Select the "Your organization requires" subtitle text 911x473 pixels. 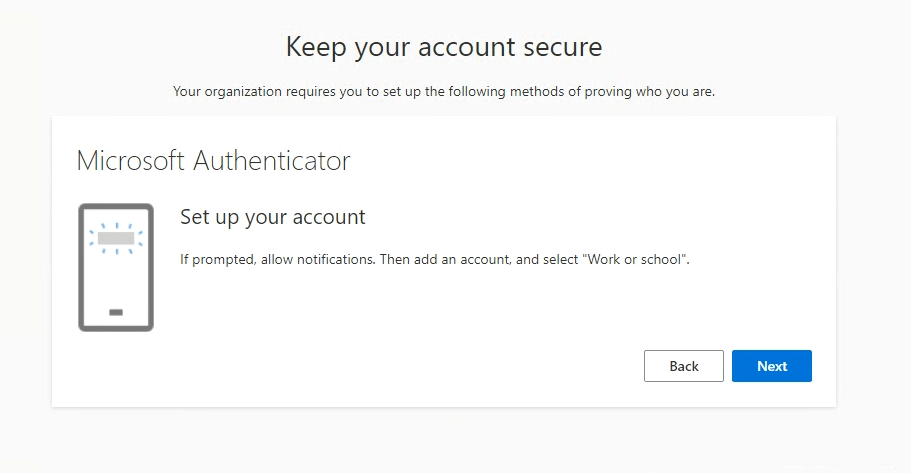pyautogui.click(x=444, y=91)
